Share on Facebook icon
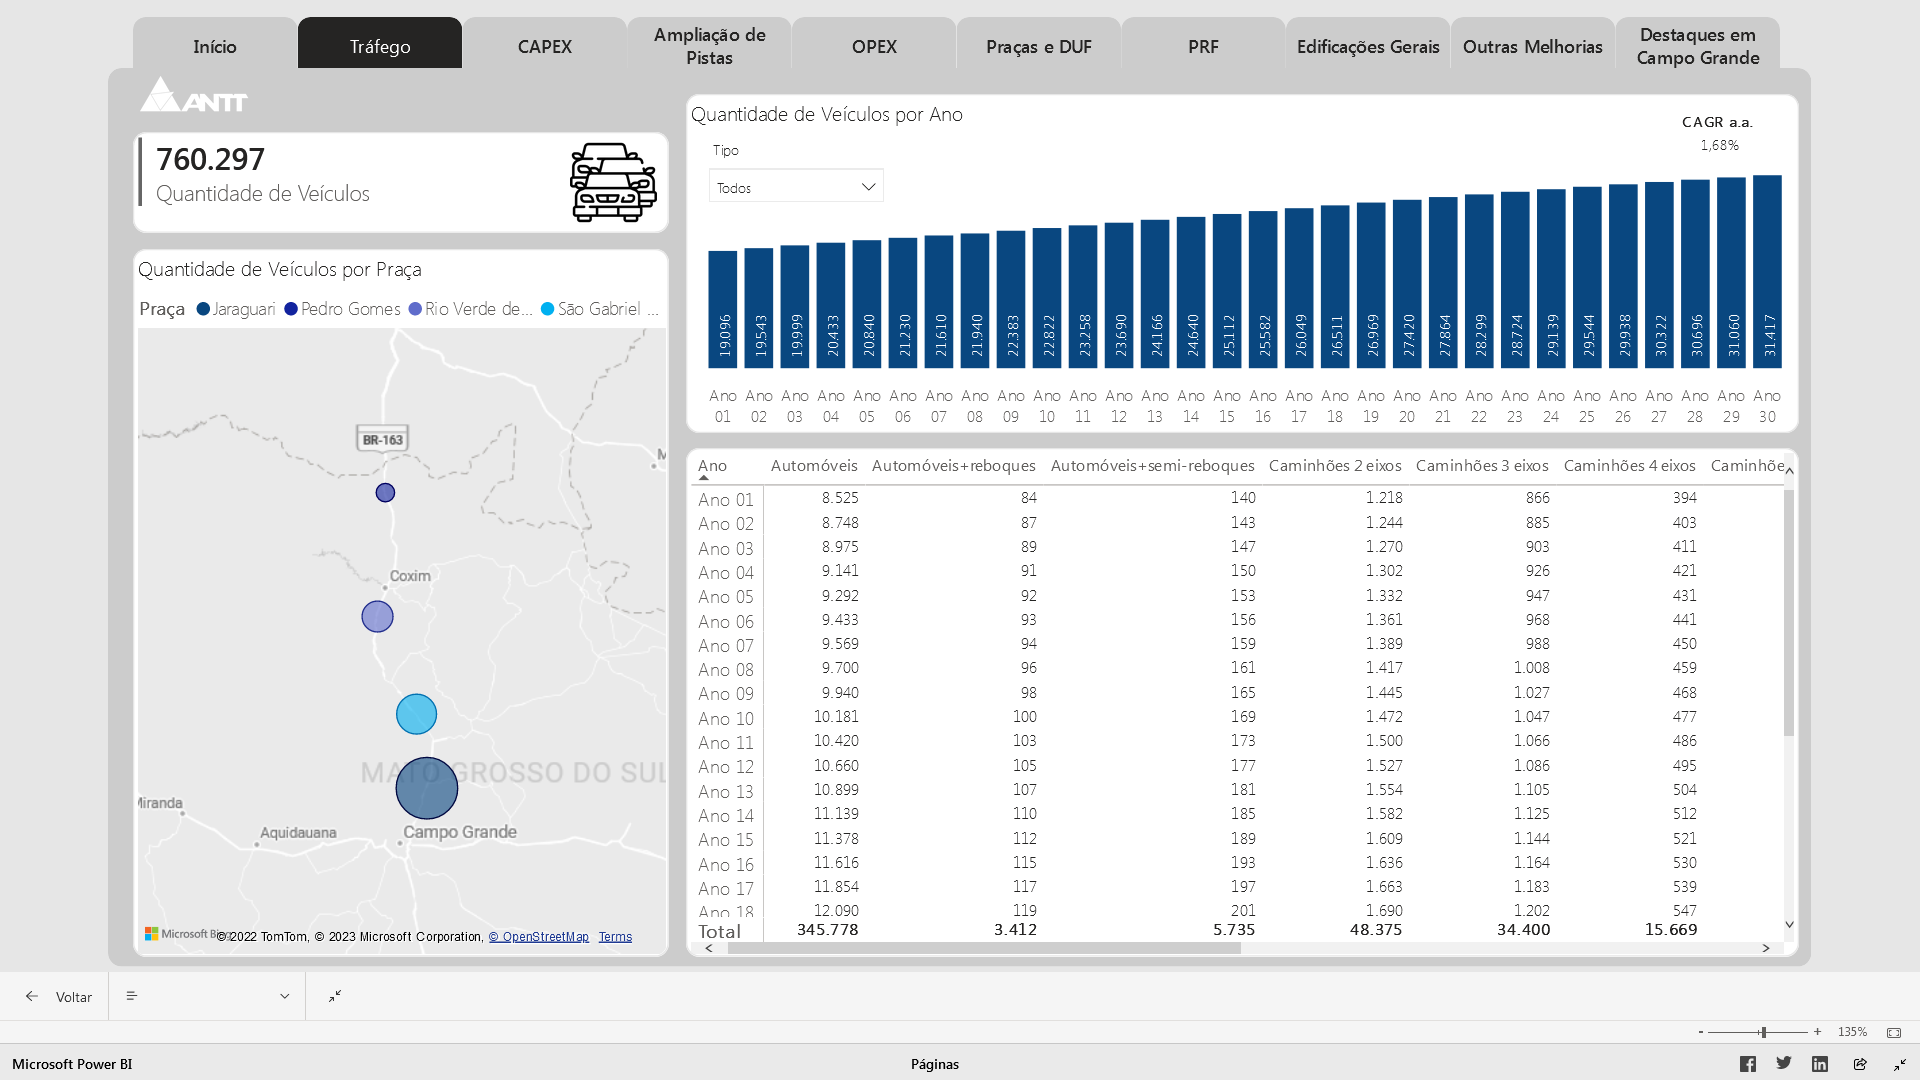The image size is (1920, 1080). [x=1747, y=1064]
